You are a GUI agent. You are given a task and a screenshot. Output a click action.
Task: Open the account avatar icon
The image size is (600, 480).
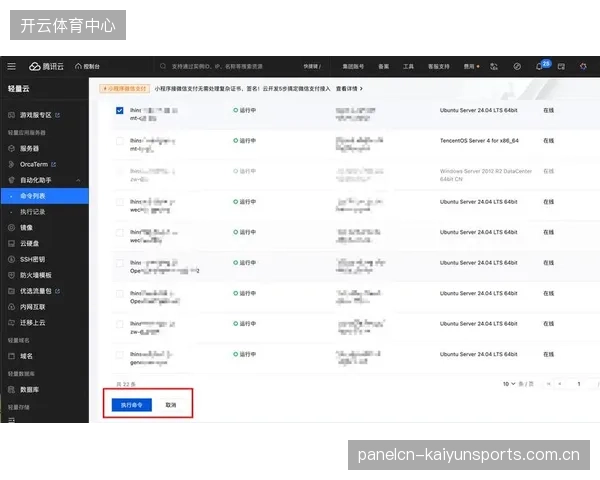point(583,67)
